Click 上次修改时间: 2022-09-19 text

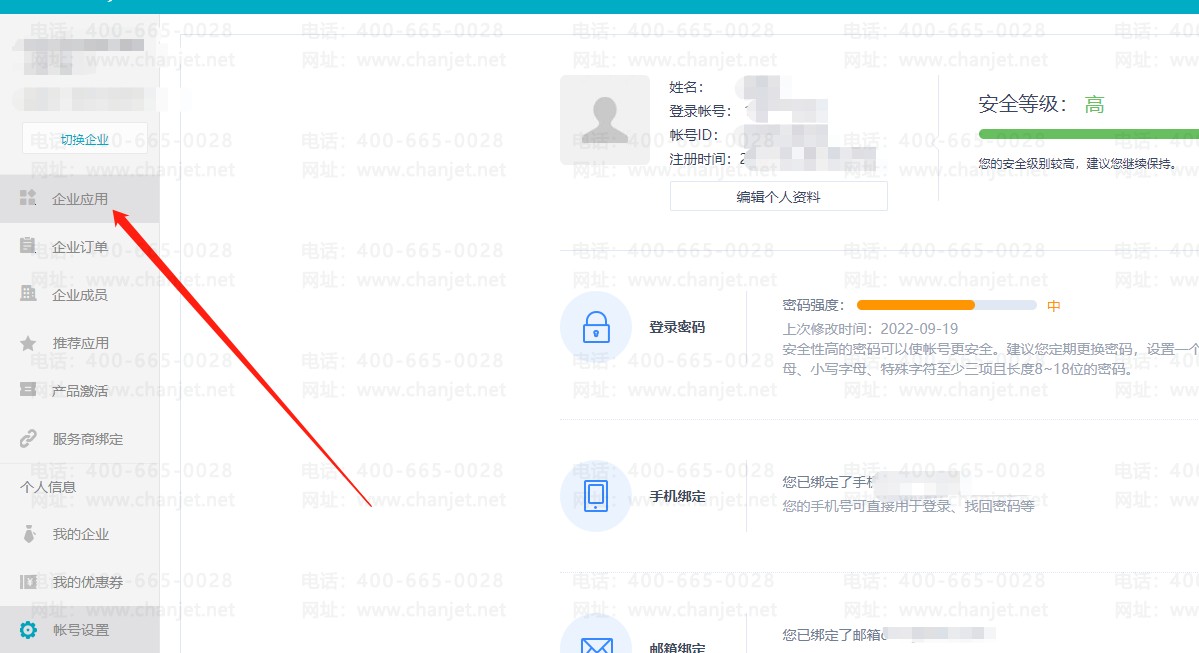pyautogui.click(x=870, y=329)
